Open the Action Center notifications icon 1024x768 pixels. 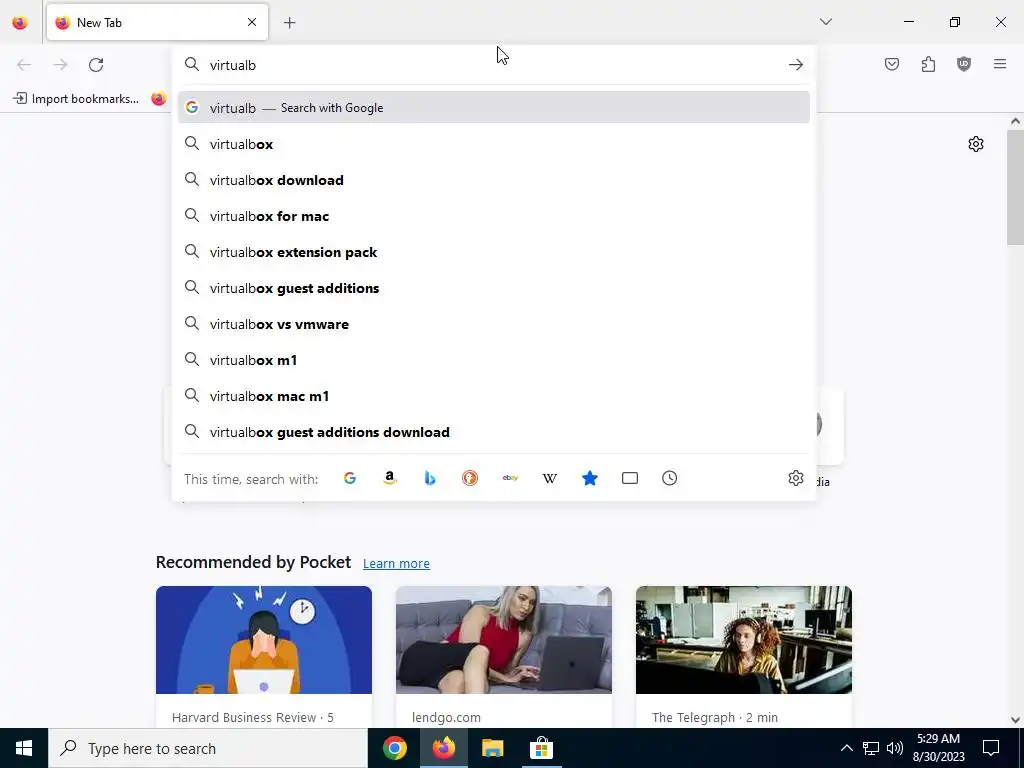[991, 748]
